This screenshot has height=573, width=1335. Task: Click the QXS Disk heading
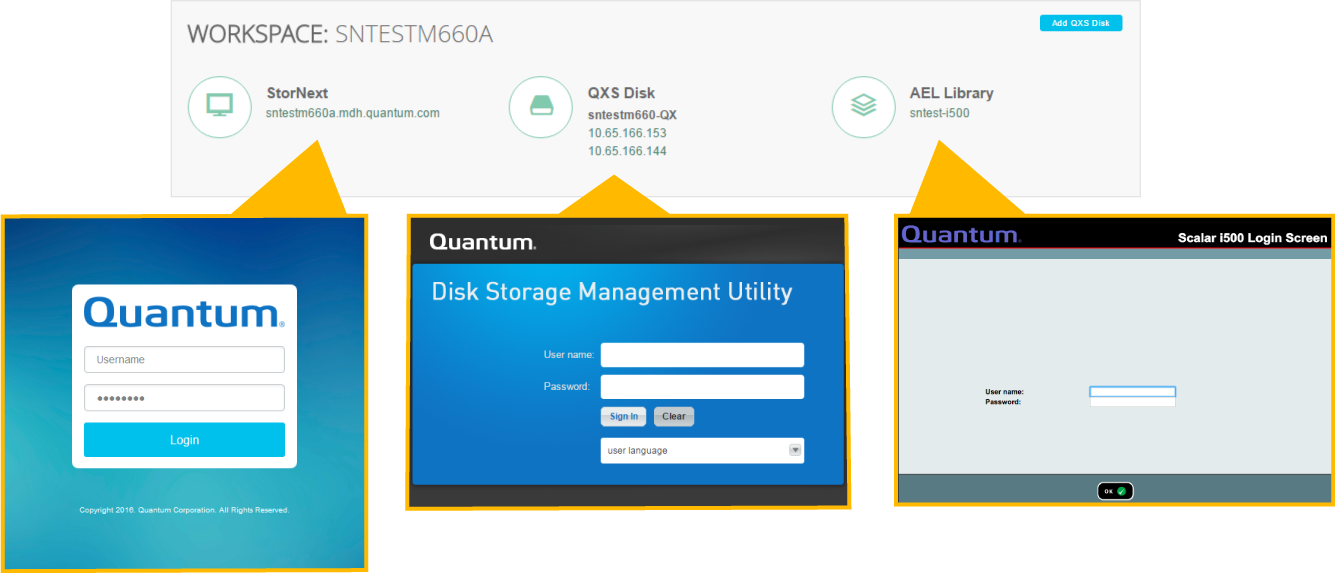point(621,93)
